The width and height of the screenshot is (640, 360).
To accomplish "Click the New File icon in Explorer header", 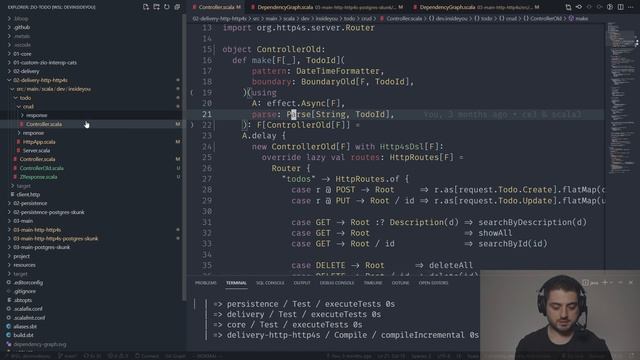I will [146, 7].
